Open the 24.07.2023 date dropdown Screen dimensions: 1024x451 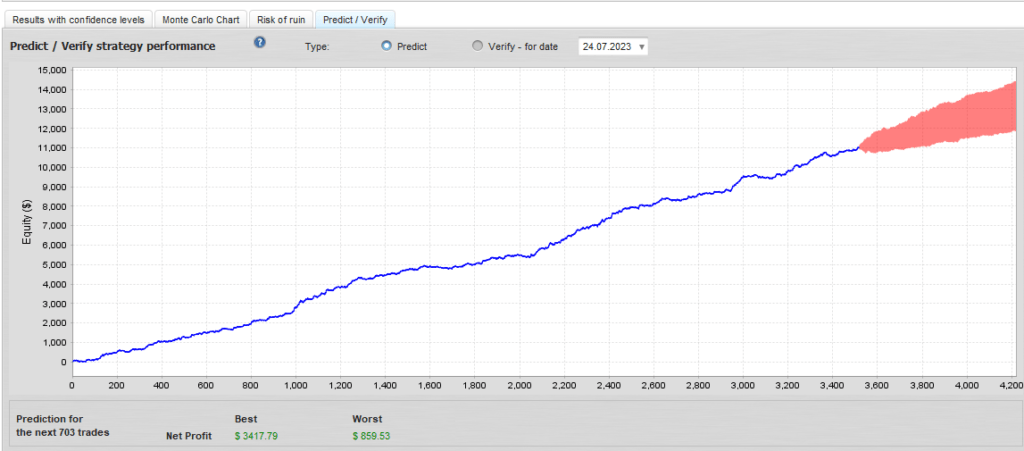(613, 47)
